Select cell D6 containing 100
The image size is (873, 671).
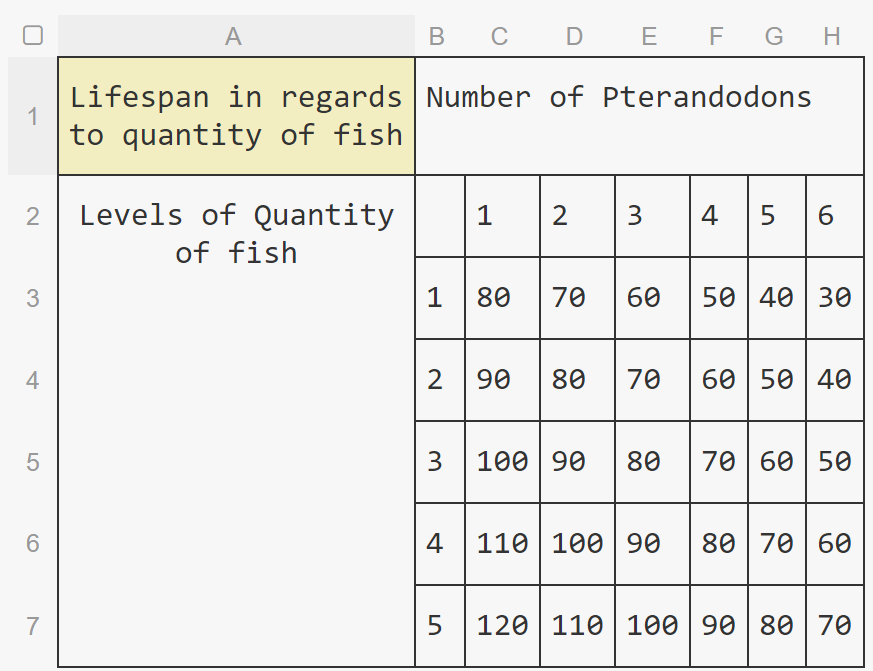pos(577,543)
